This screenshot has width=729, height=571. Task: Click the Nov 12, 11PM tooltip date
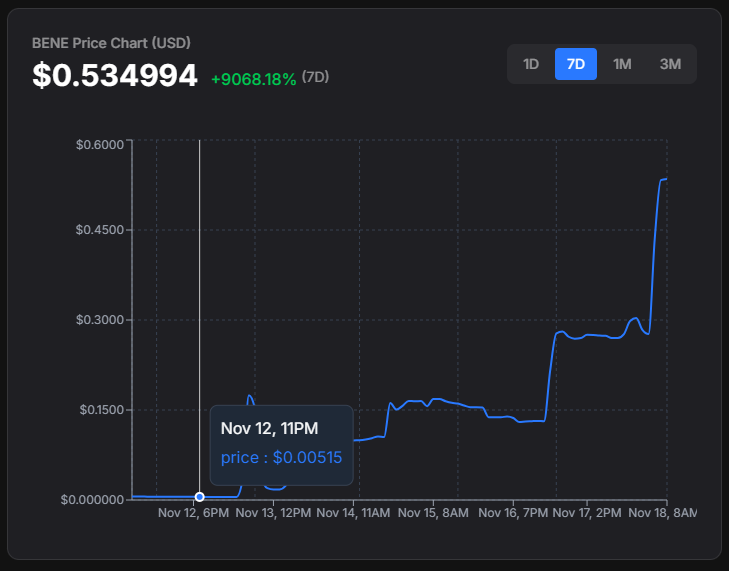269,428
